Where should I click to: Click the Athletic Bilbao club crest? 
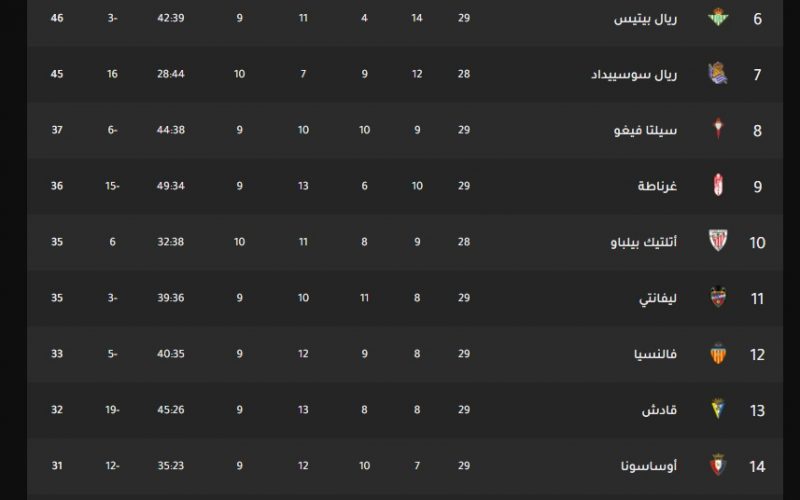click(718, 241)
